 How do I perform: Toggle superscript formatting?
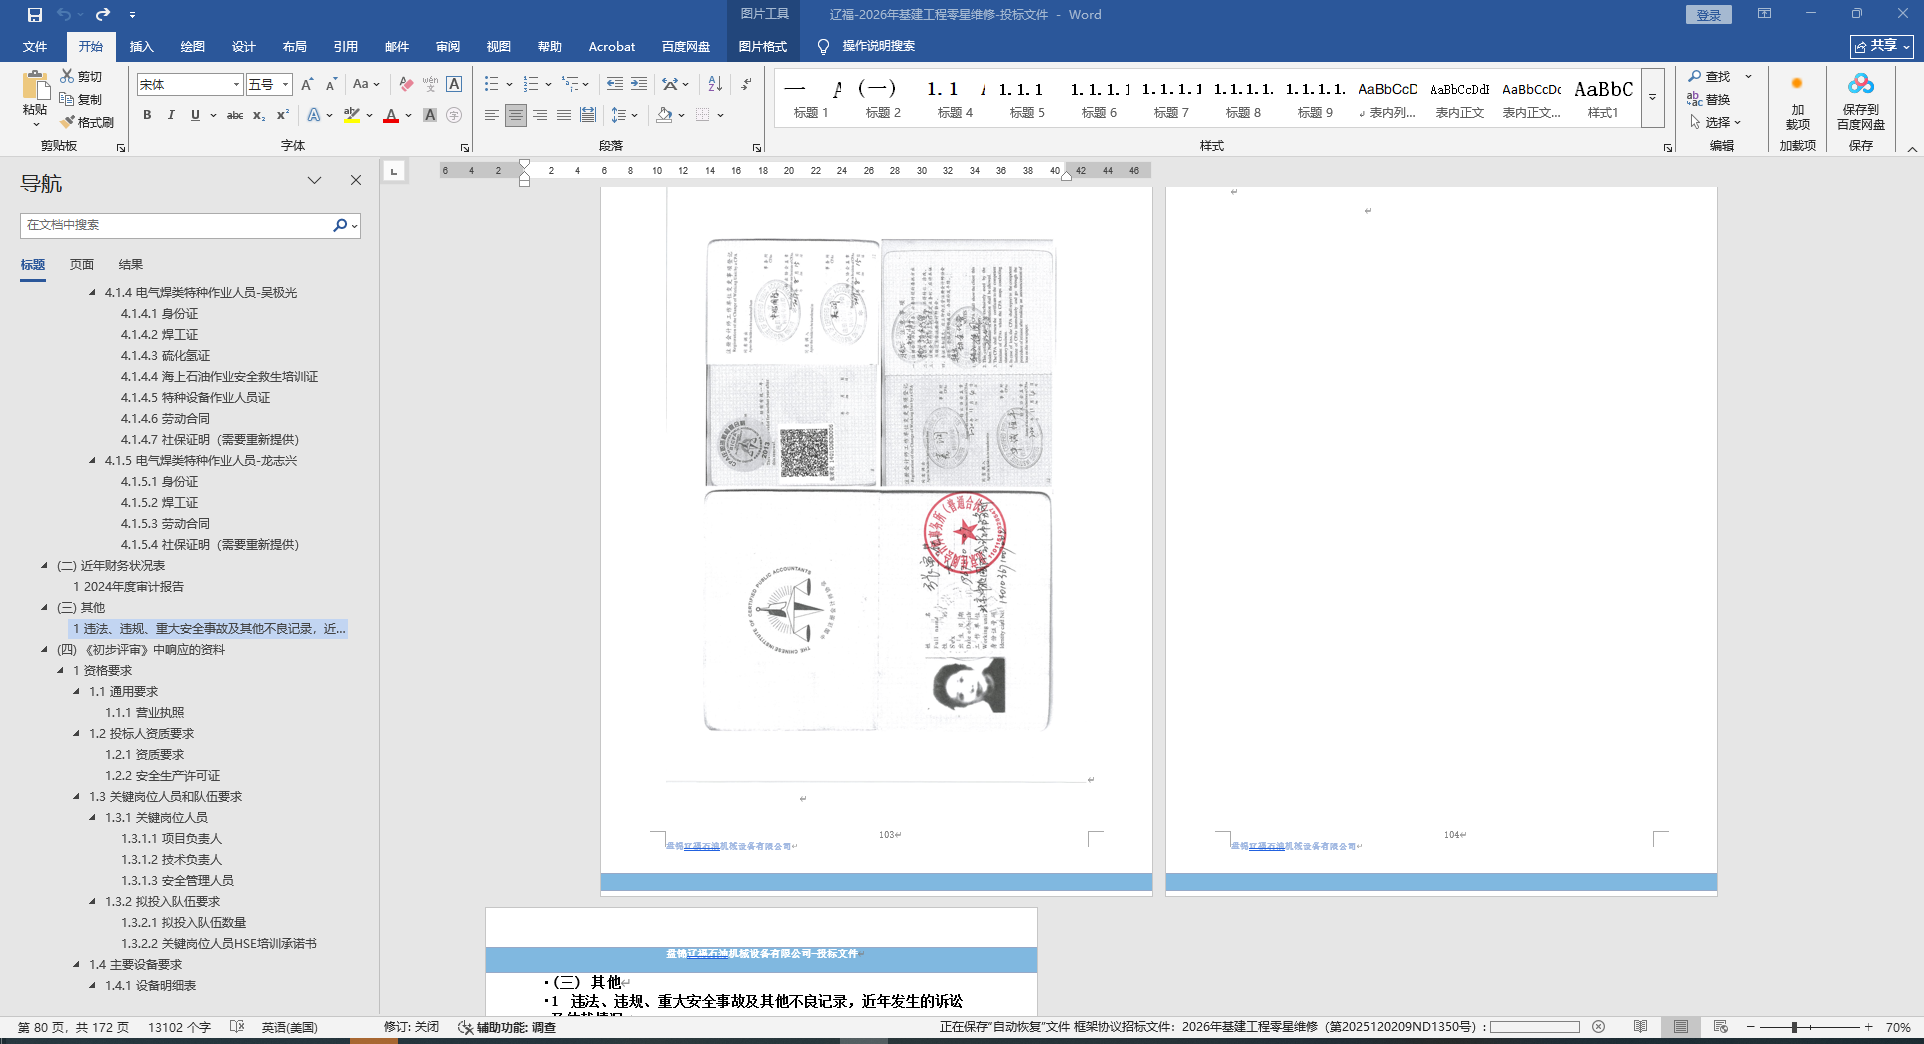tap(283, 115)
